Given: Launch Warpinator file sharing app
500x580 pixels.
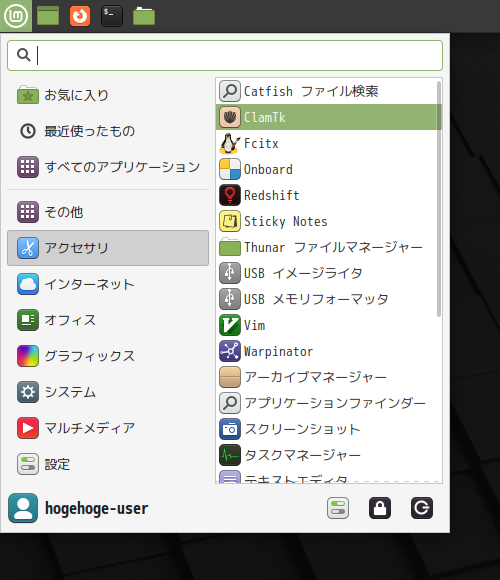Looking at the screenshot, I should pos(328,351).
